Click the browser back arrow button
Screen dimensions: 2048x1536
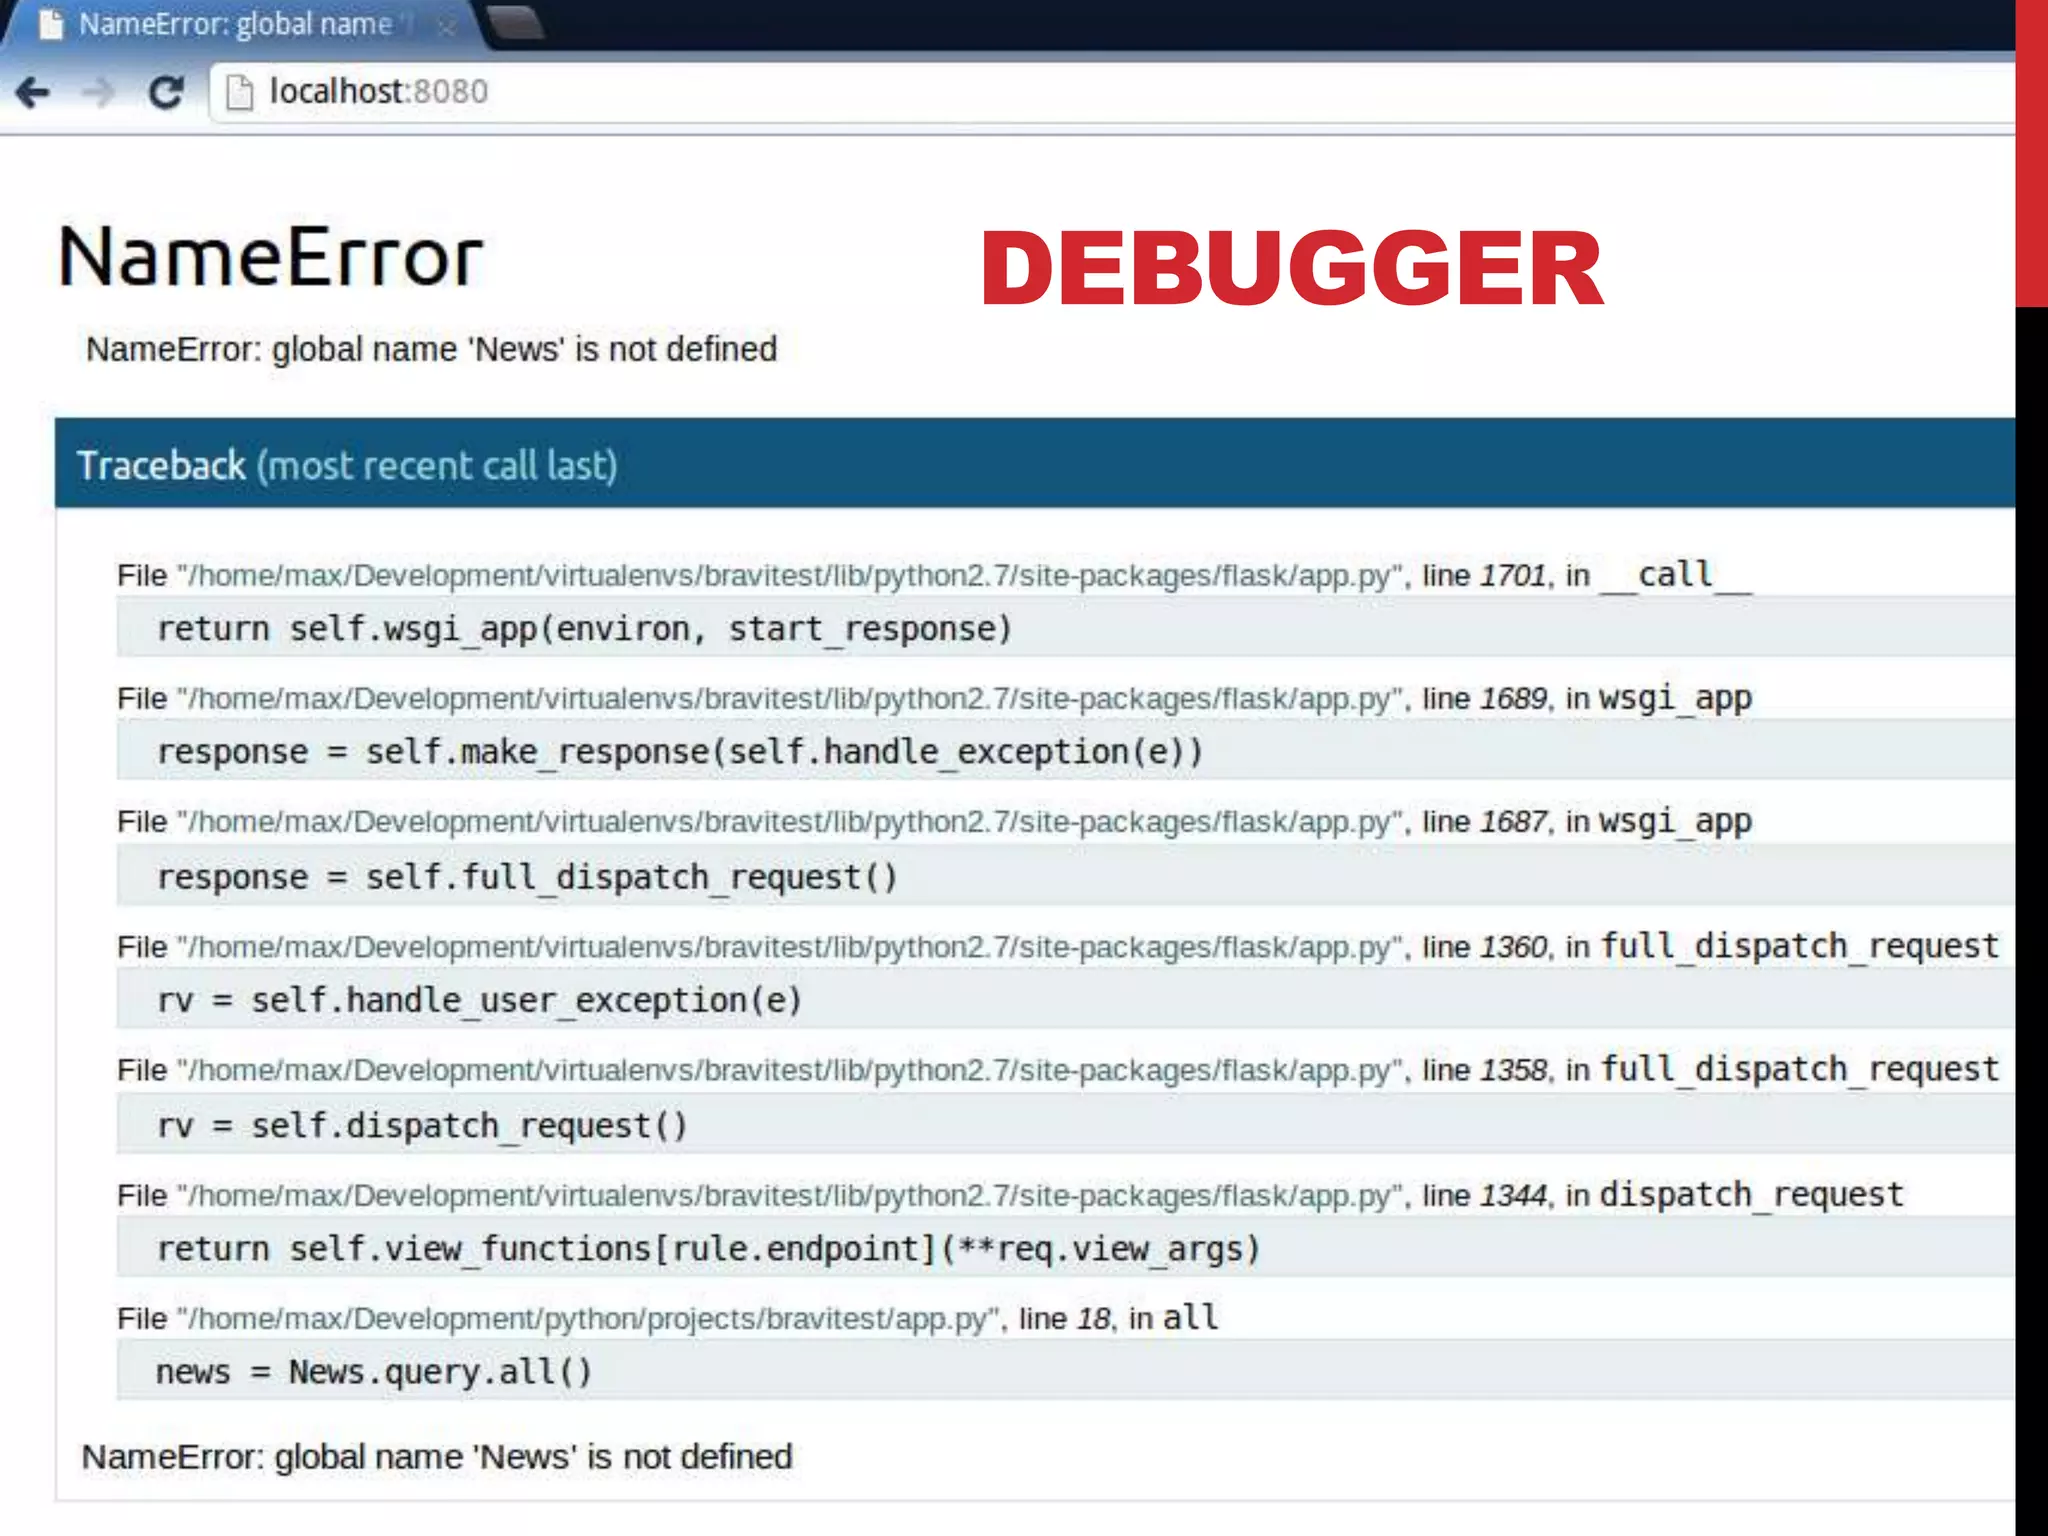(33, 93)
